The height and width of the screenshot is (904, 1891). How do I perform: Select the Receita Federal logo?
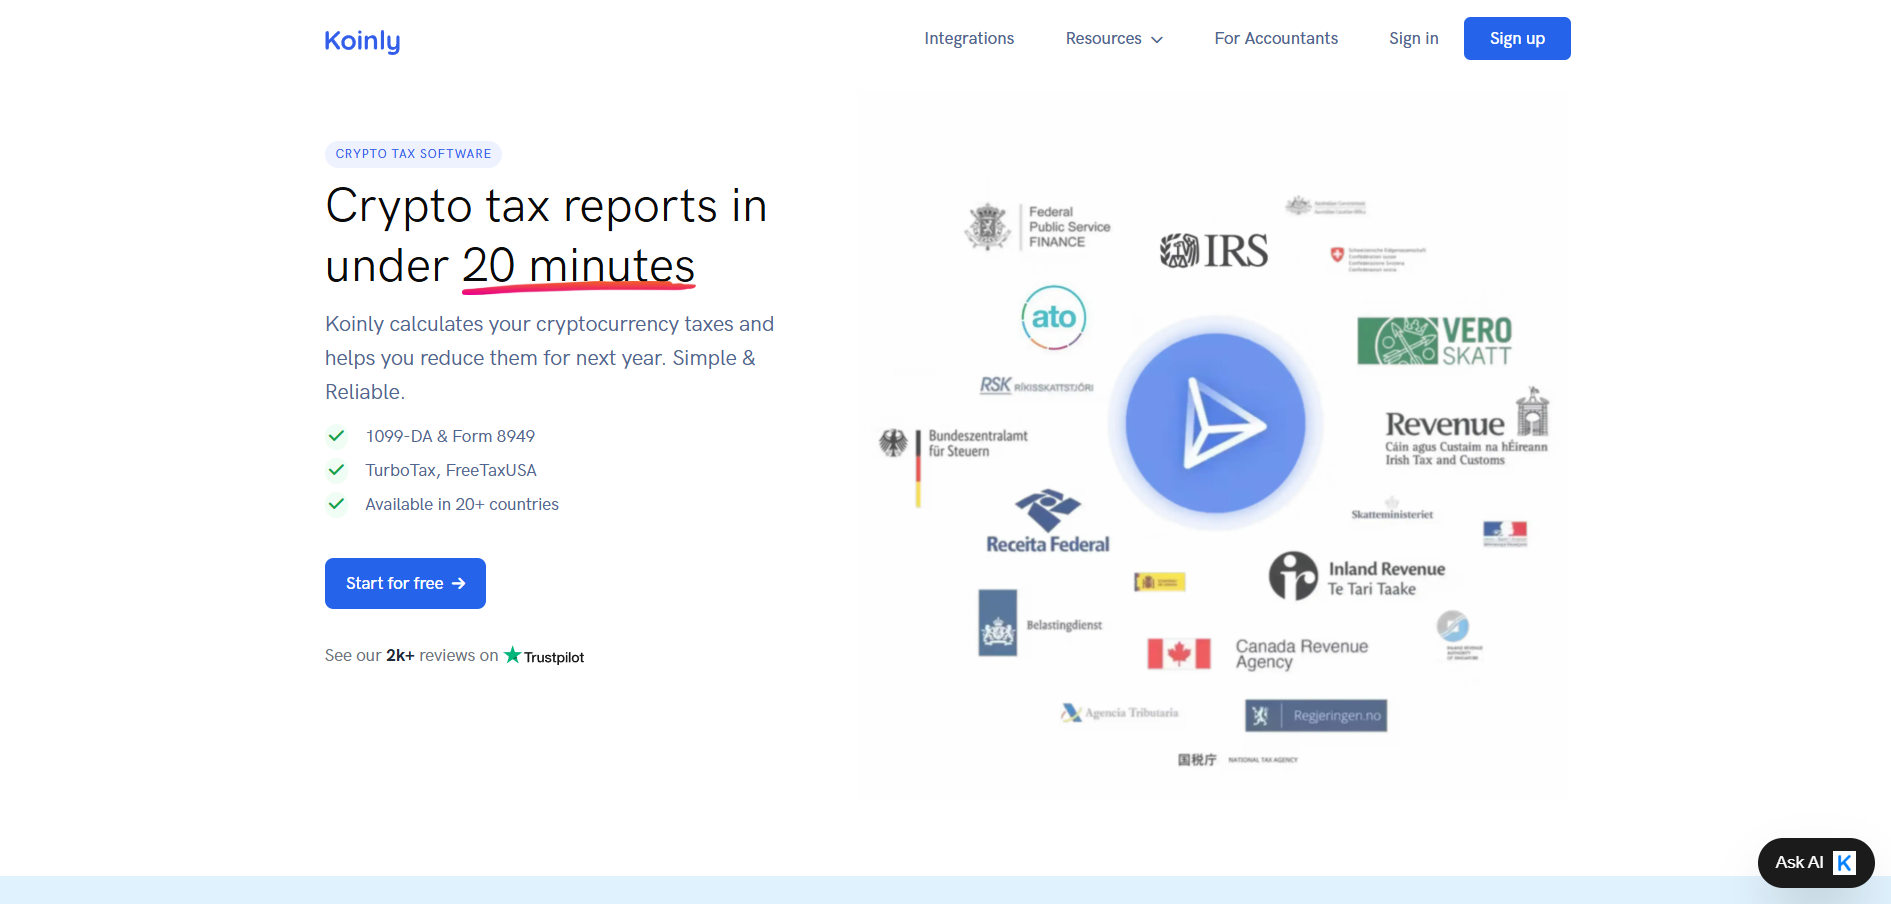1048,522
